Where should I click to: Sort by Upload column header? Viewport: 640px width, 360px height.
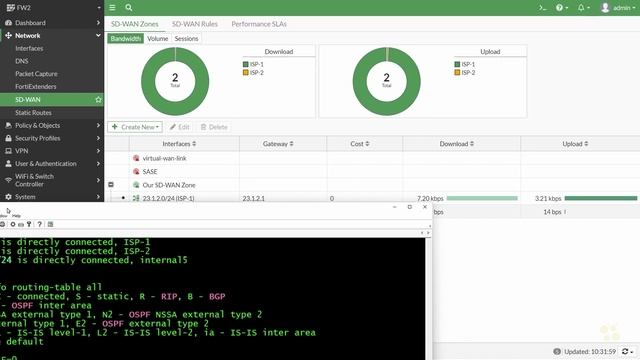[575, 144]
